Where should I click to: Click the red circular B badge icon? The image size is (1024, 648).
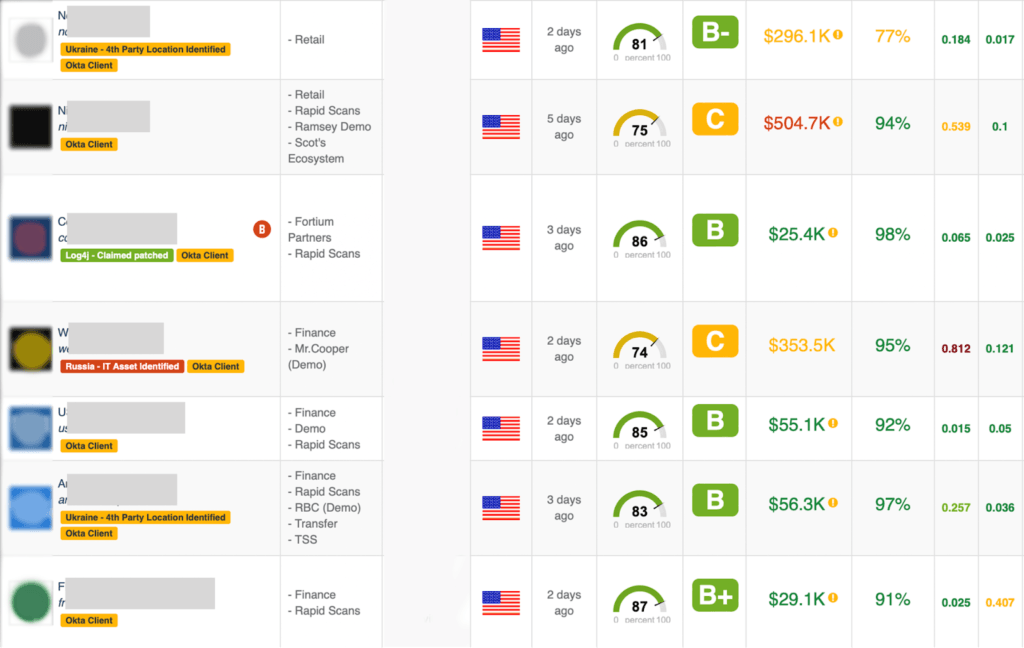click(262, 229)
